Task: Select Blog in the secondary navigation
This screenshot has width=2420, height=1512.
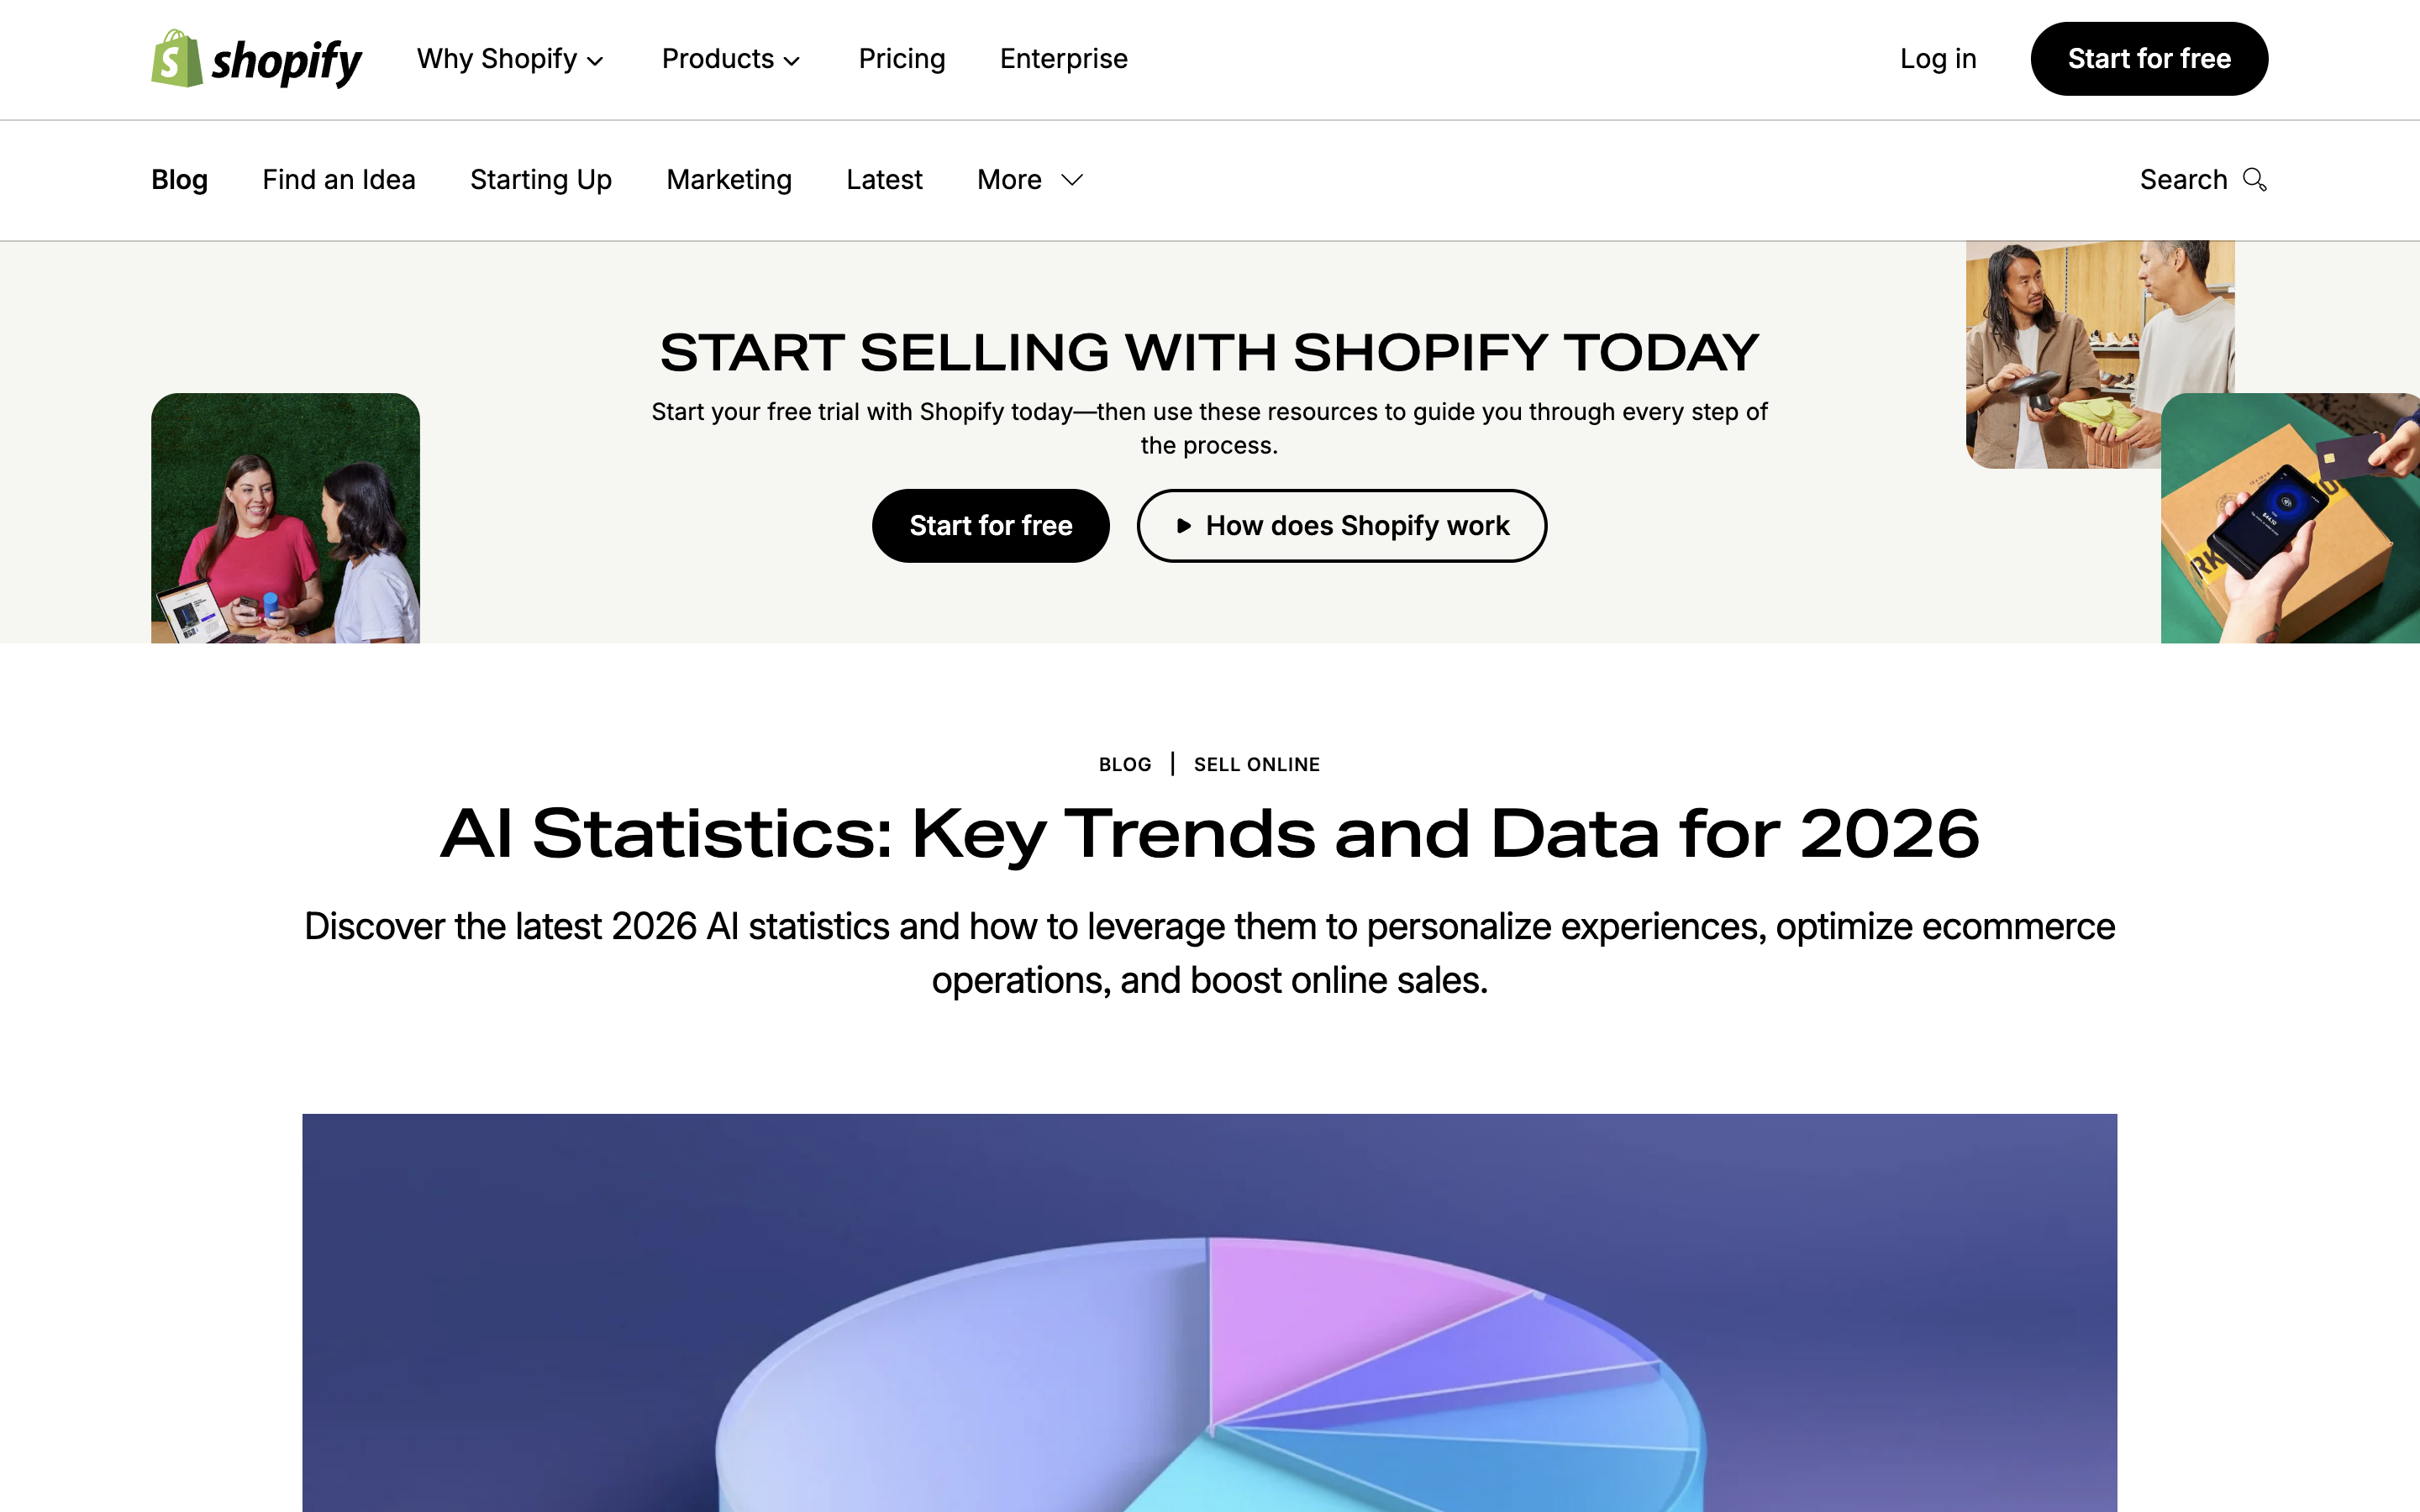Action: pyautogui.click(x=179, y=180)
